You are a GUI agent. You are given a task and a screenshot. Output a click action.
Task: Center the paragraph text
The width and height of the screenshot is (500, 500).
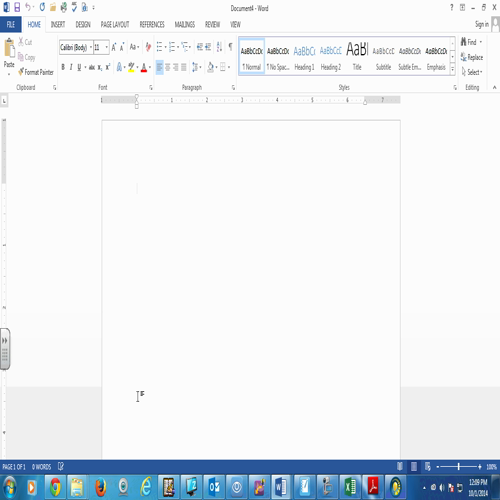167,67
